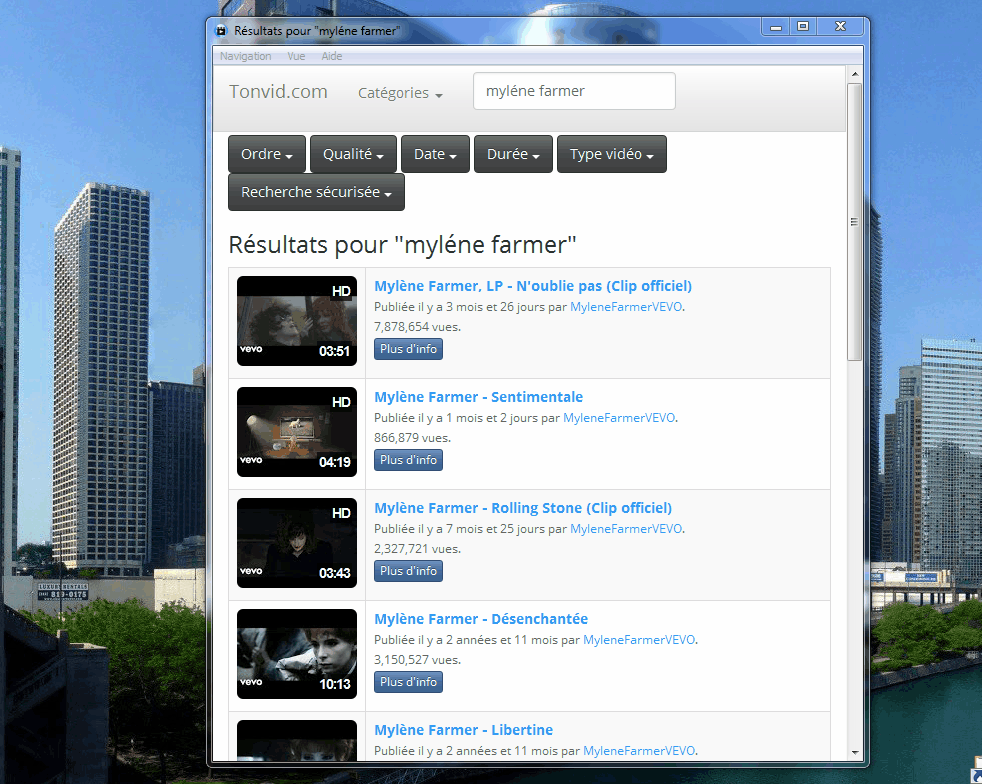Screen dimensions: 982x784
Task: Click the app icon in the title bar
Action: pyautogui.click(x=220, y=31)
